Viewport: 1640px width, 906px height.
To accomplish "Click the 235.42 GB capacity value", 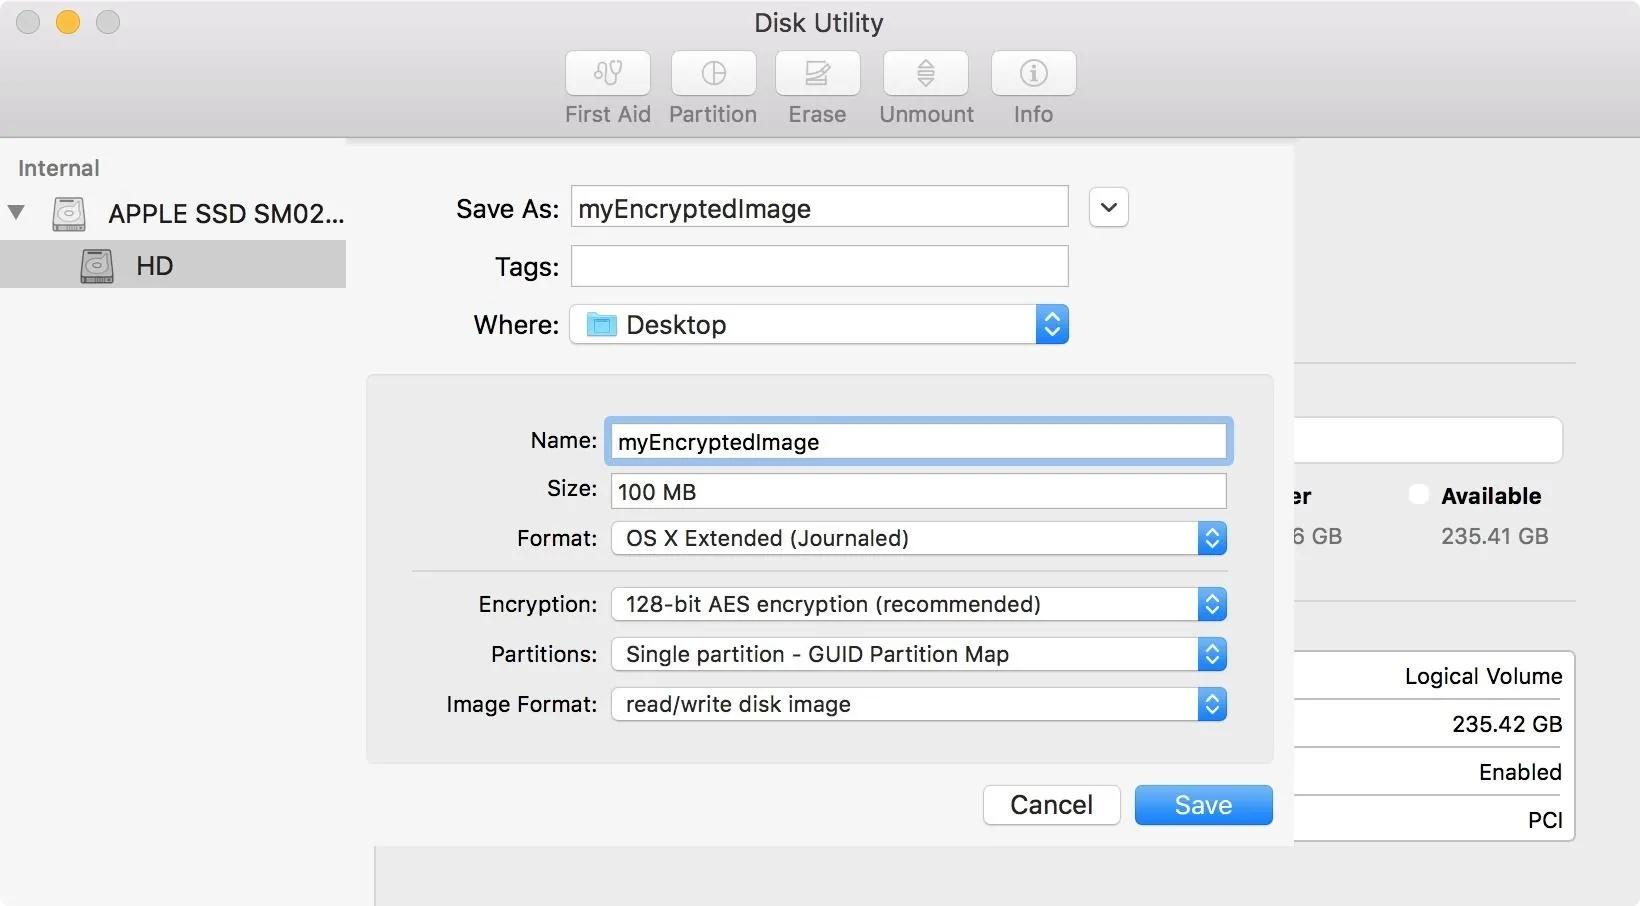I will 1506,724.
